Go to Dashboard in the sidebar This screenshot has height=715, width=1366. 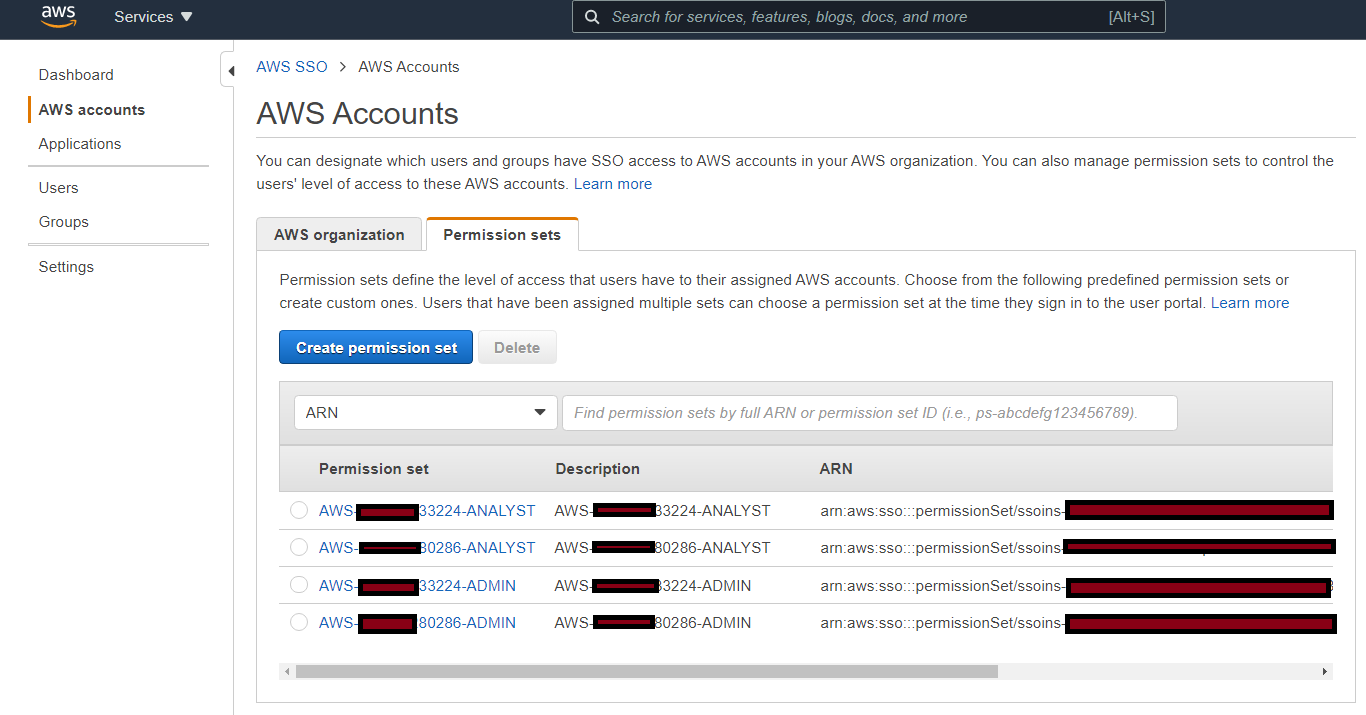click(x=76, y=75)
